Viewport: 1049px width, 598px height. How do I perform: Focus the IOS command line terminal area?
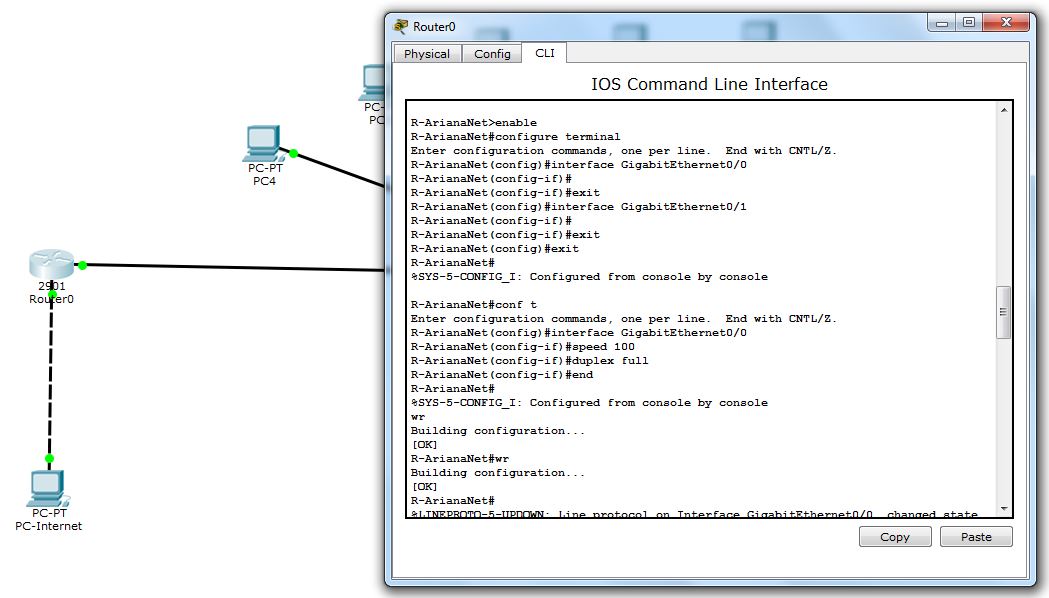700,300
